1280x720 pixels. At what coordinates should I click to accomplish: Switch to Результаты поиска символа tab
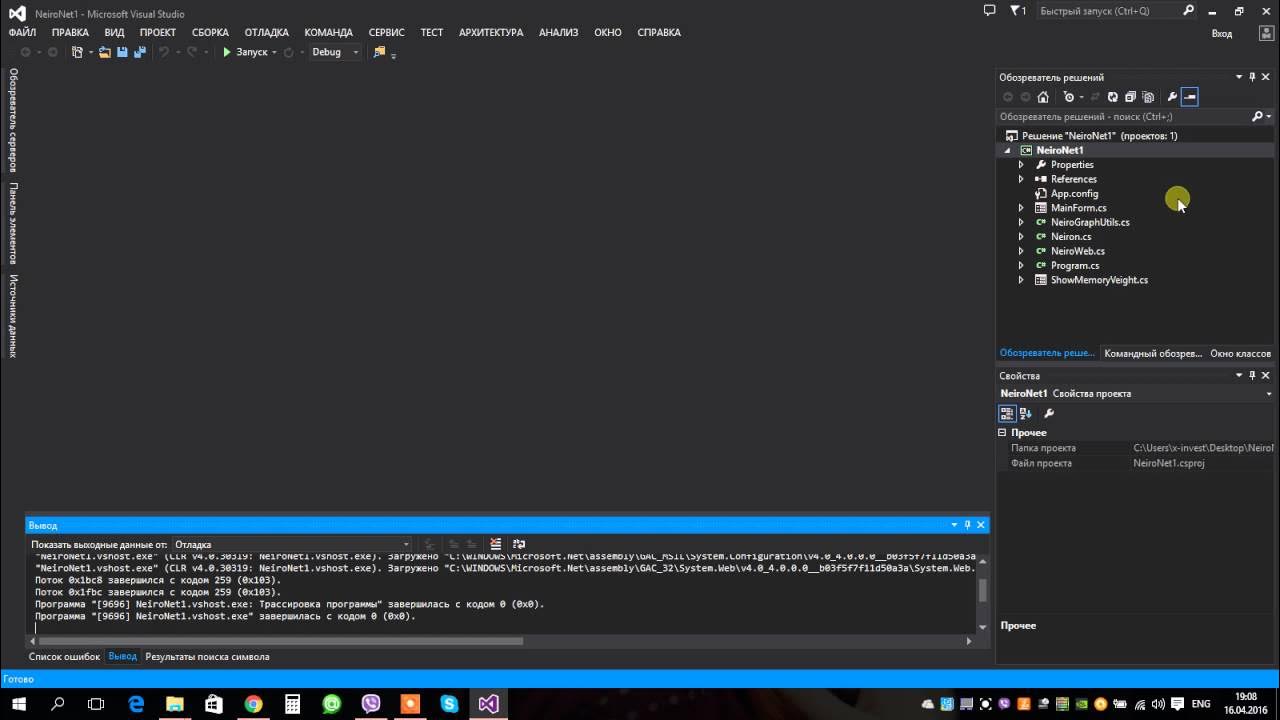click(x=207, y=657)
